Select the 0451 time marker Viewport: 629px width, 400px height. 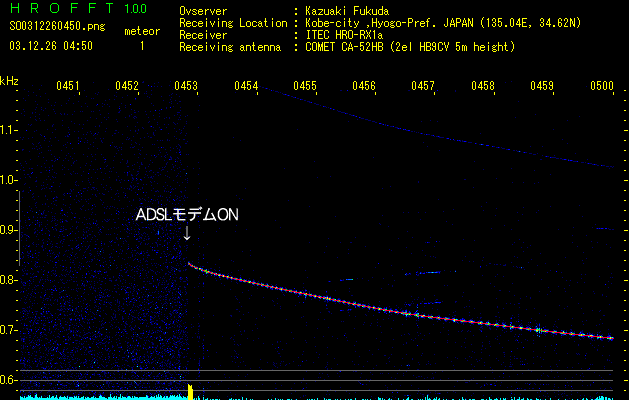(x=68, y=87)
